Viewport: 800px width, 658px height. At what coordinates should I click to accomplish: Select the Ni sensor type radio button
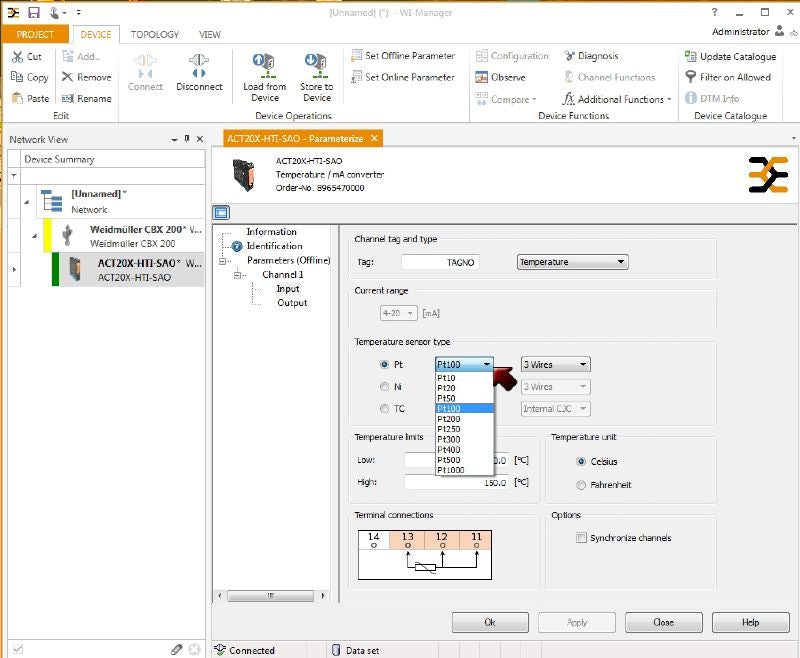click(x=384, y=387)
